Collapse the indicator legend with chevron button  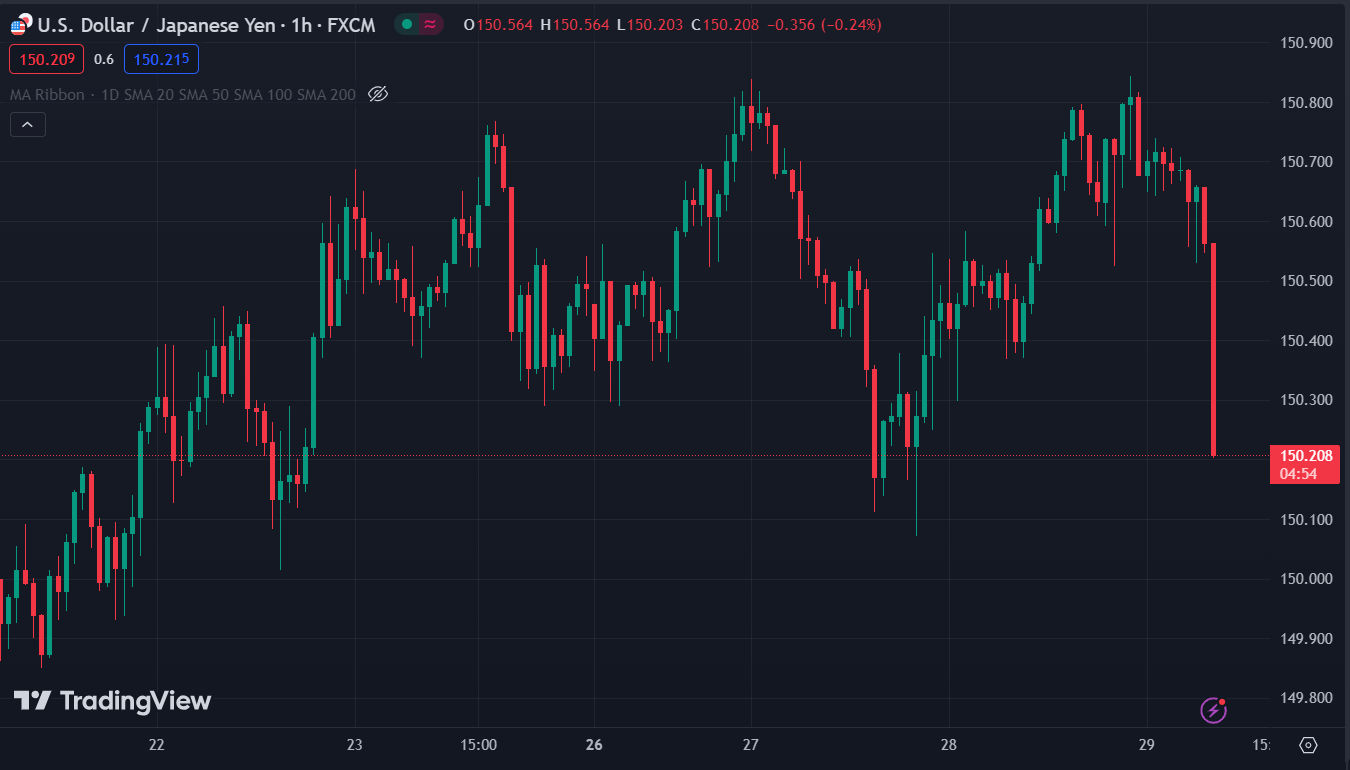click(x=27, y=125)
